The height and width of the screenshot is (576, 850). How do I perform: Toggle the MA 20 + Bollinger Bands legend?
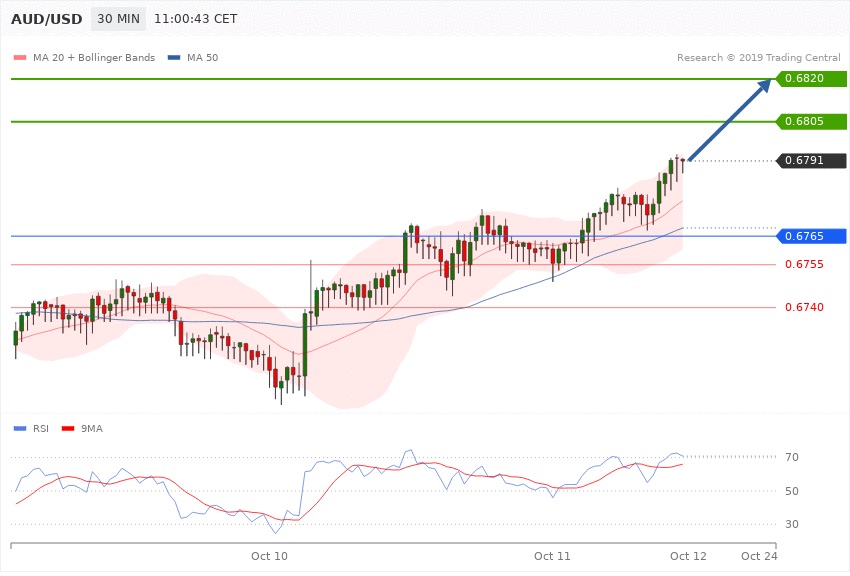click(84, 58)
